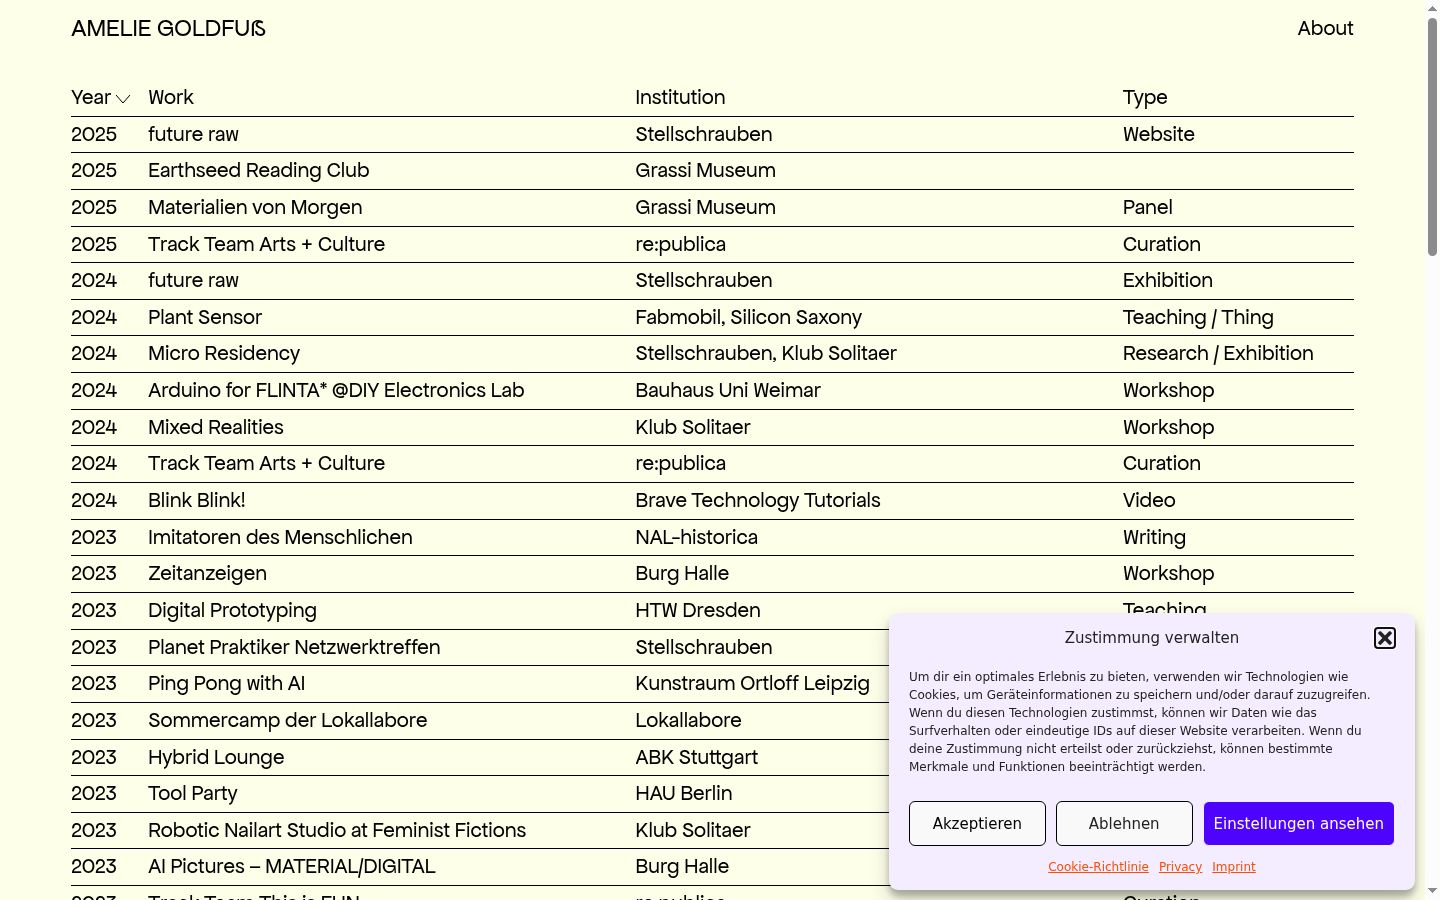Screen dimensions: 1440x900
Task: Click the 'Bauhaus Uni Weimar' institution cell
Action: 728,391
